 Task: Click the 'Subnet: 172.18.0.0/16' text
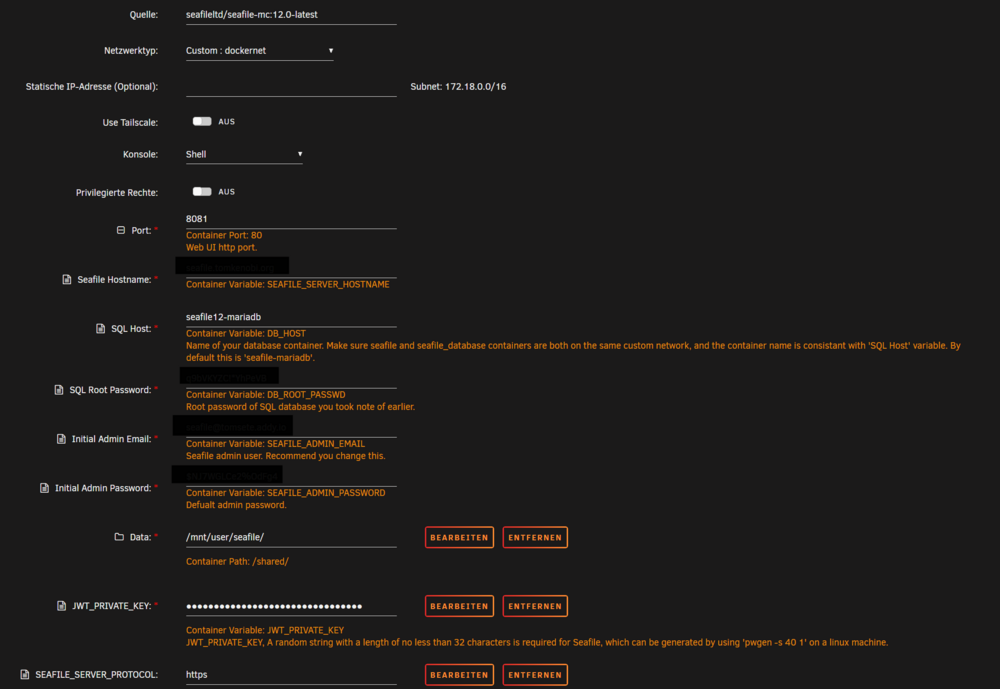tap(458, 87)
